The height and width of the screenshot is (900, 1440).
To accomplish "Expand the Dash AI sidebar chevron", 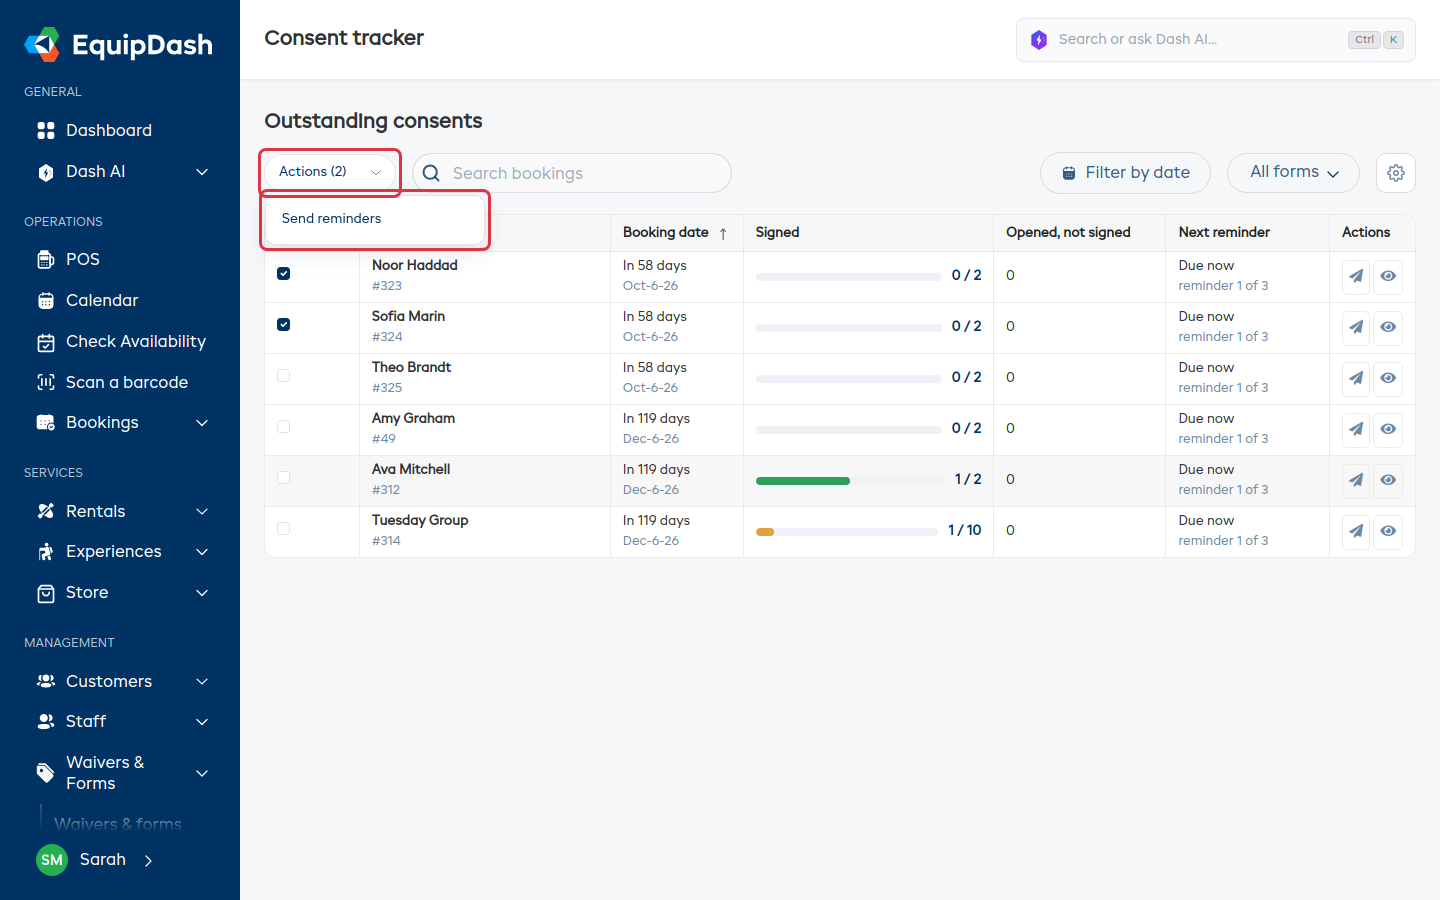I will (x=202, y=172).
